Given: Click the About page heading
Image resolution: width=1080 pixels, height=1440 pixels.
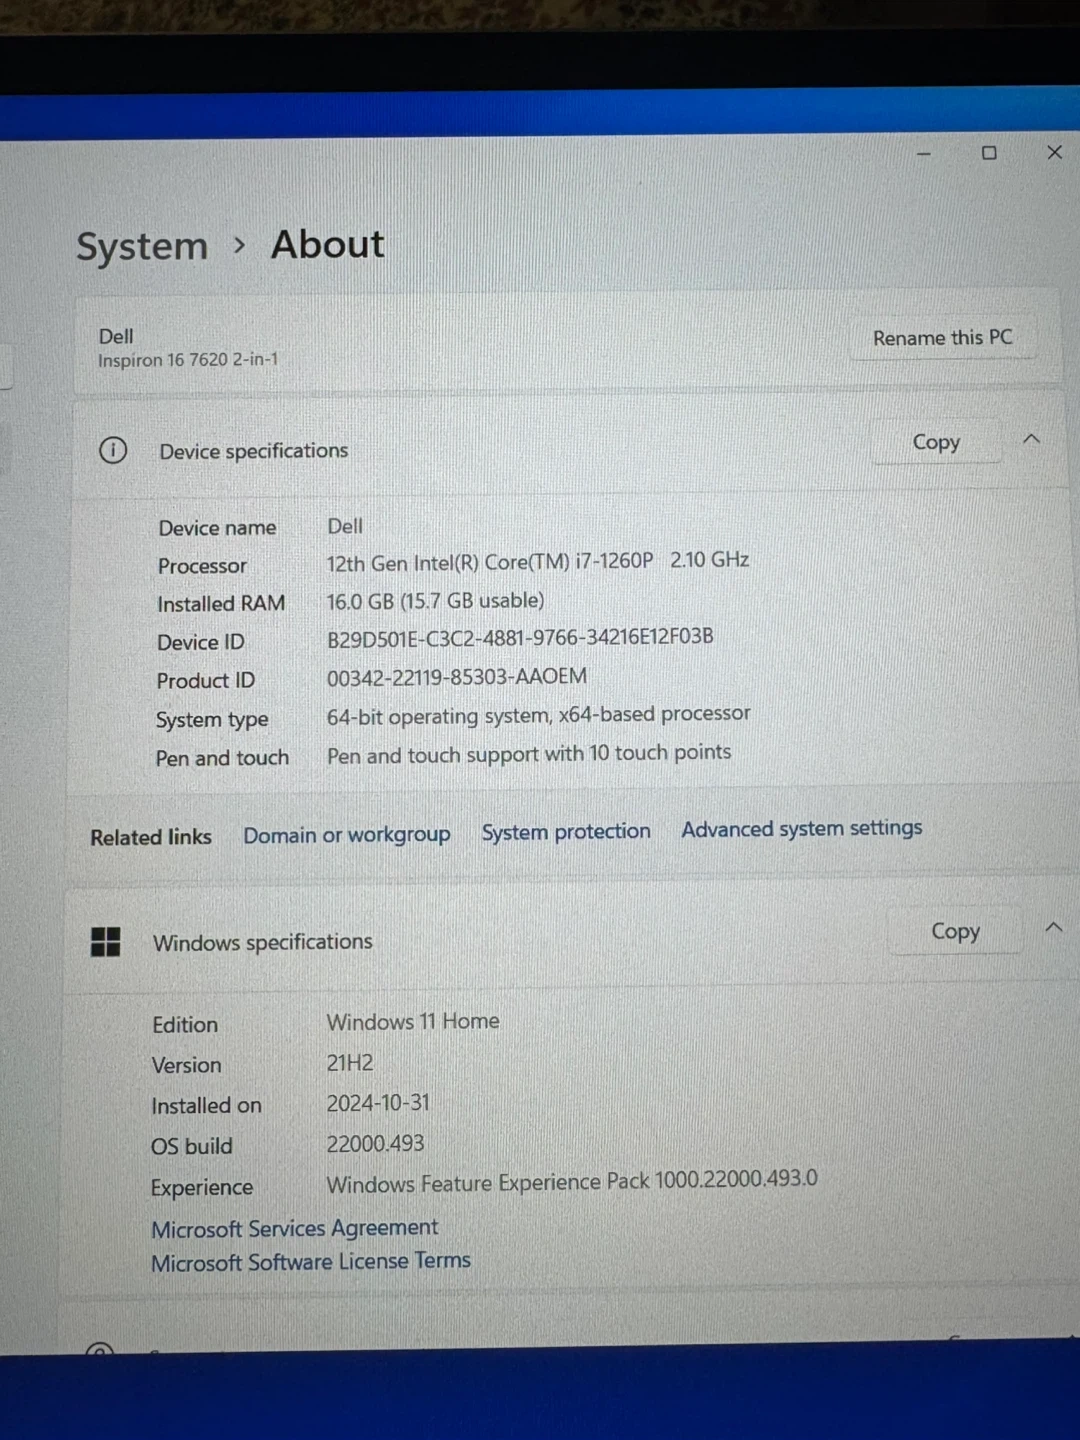Looking at the screenshot, I should [327, 244].
